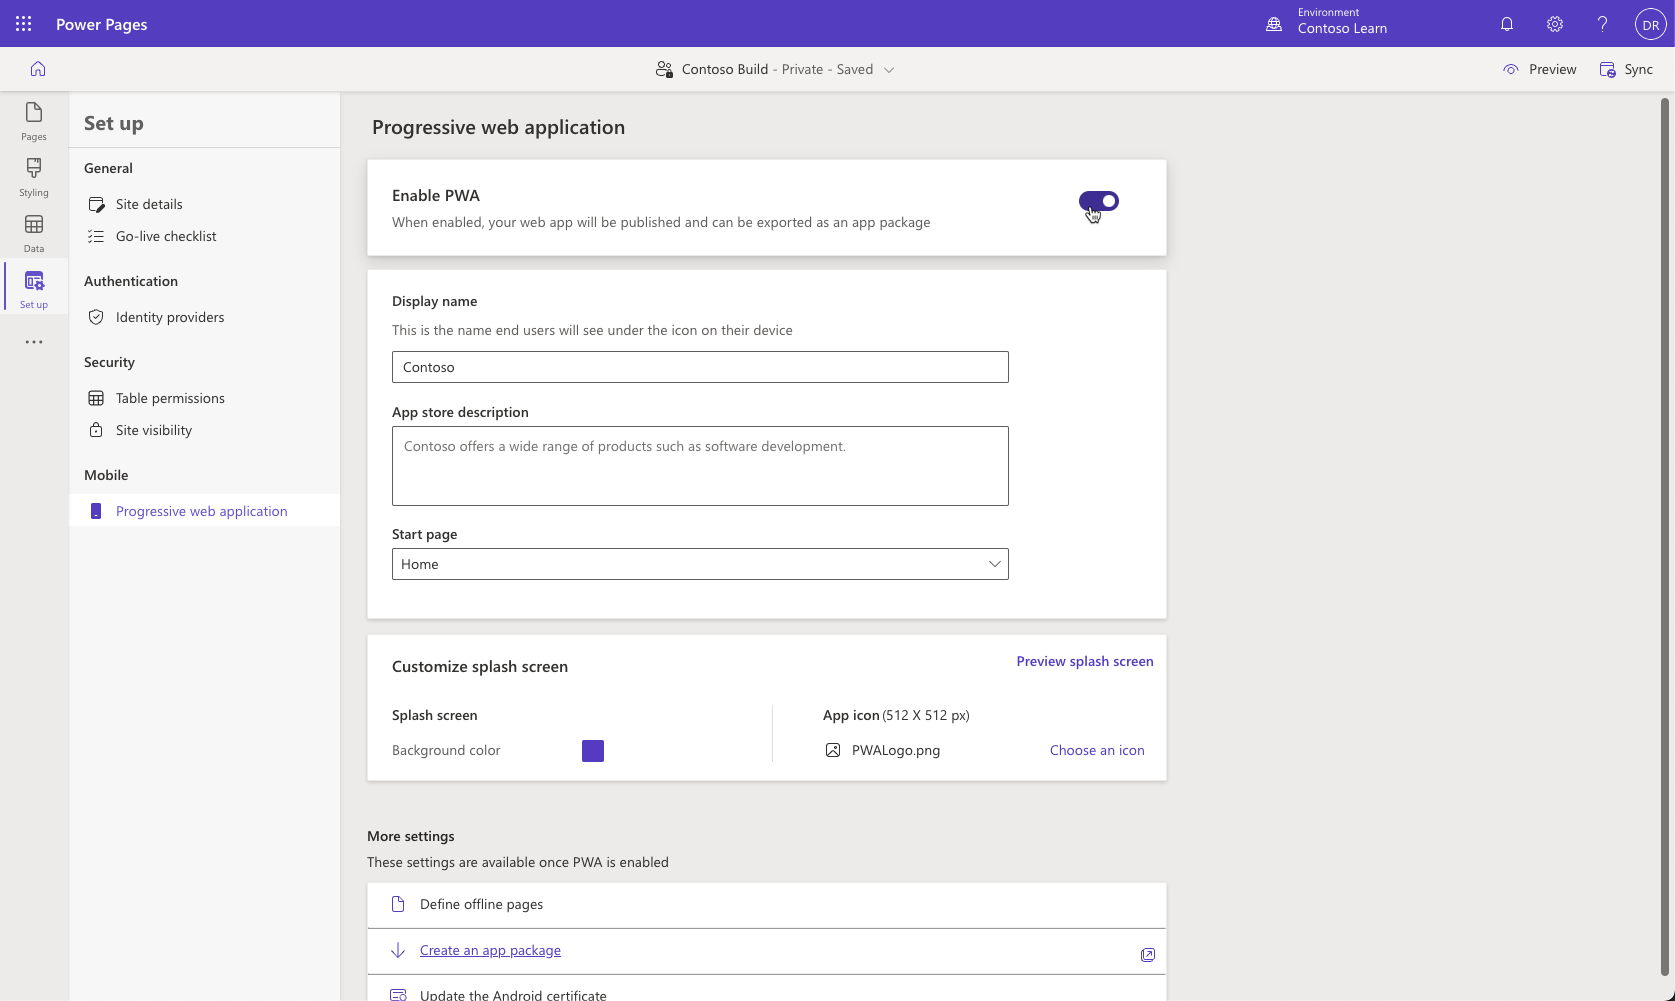This screenshot has width=1675, height=1001.
Task: Click Create an app package link
Action: (x=489, y=950)
